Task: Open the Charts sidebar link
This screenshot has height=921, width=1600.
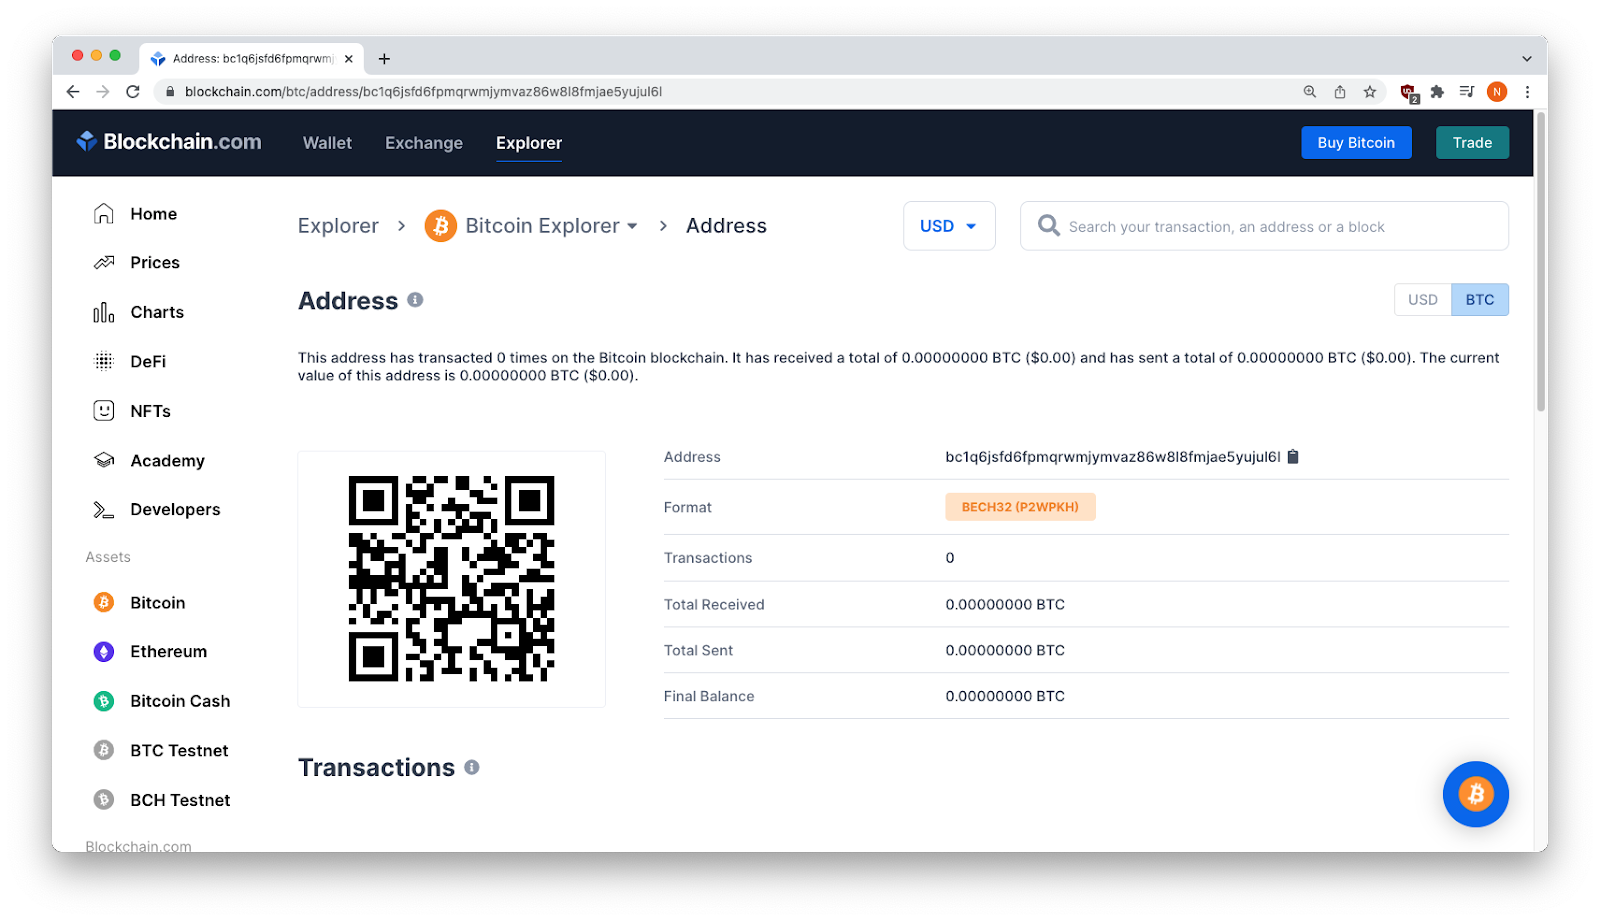Action: coord(157,312)
